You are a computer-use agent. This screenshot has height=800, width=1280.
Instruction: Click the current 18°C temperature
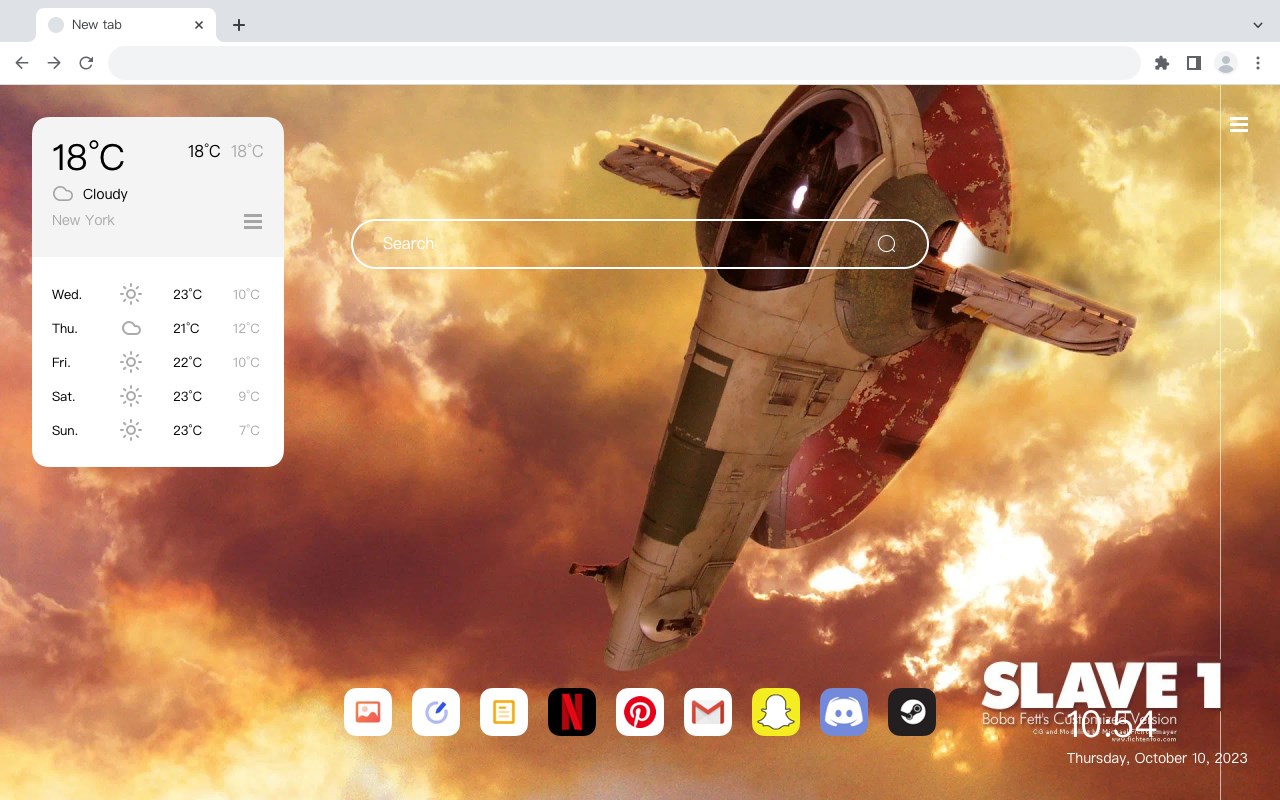[88, 156]
